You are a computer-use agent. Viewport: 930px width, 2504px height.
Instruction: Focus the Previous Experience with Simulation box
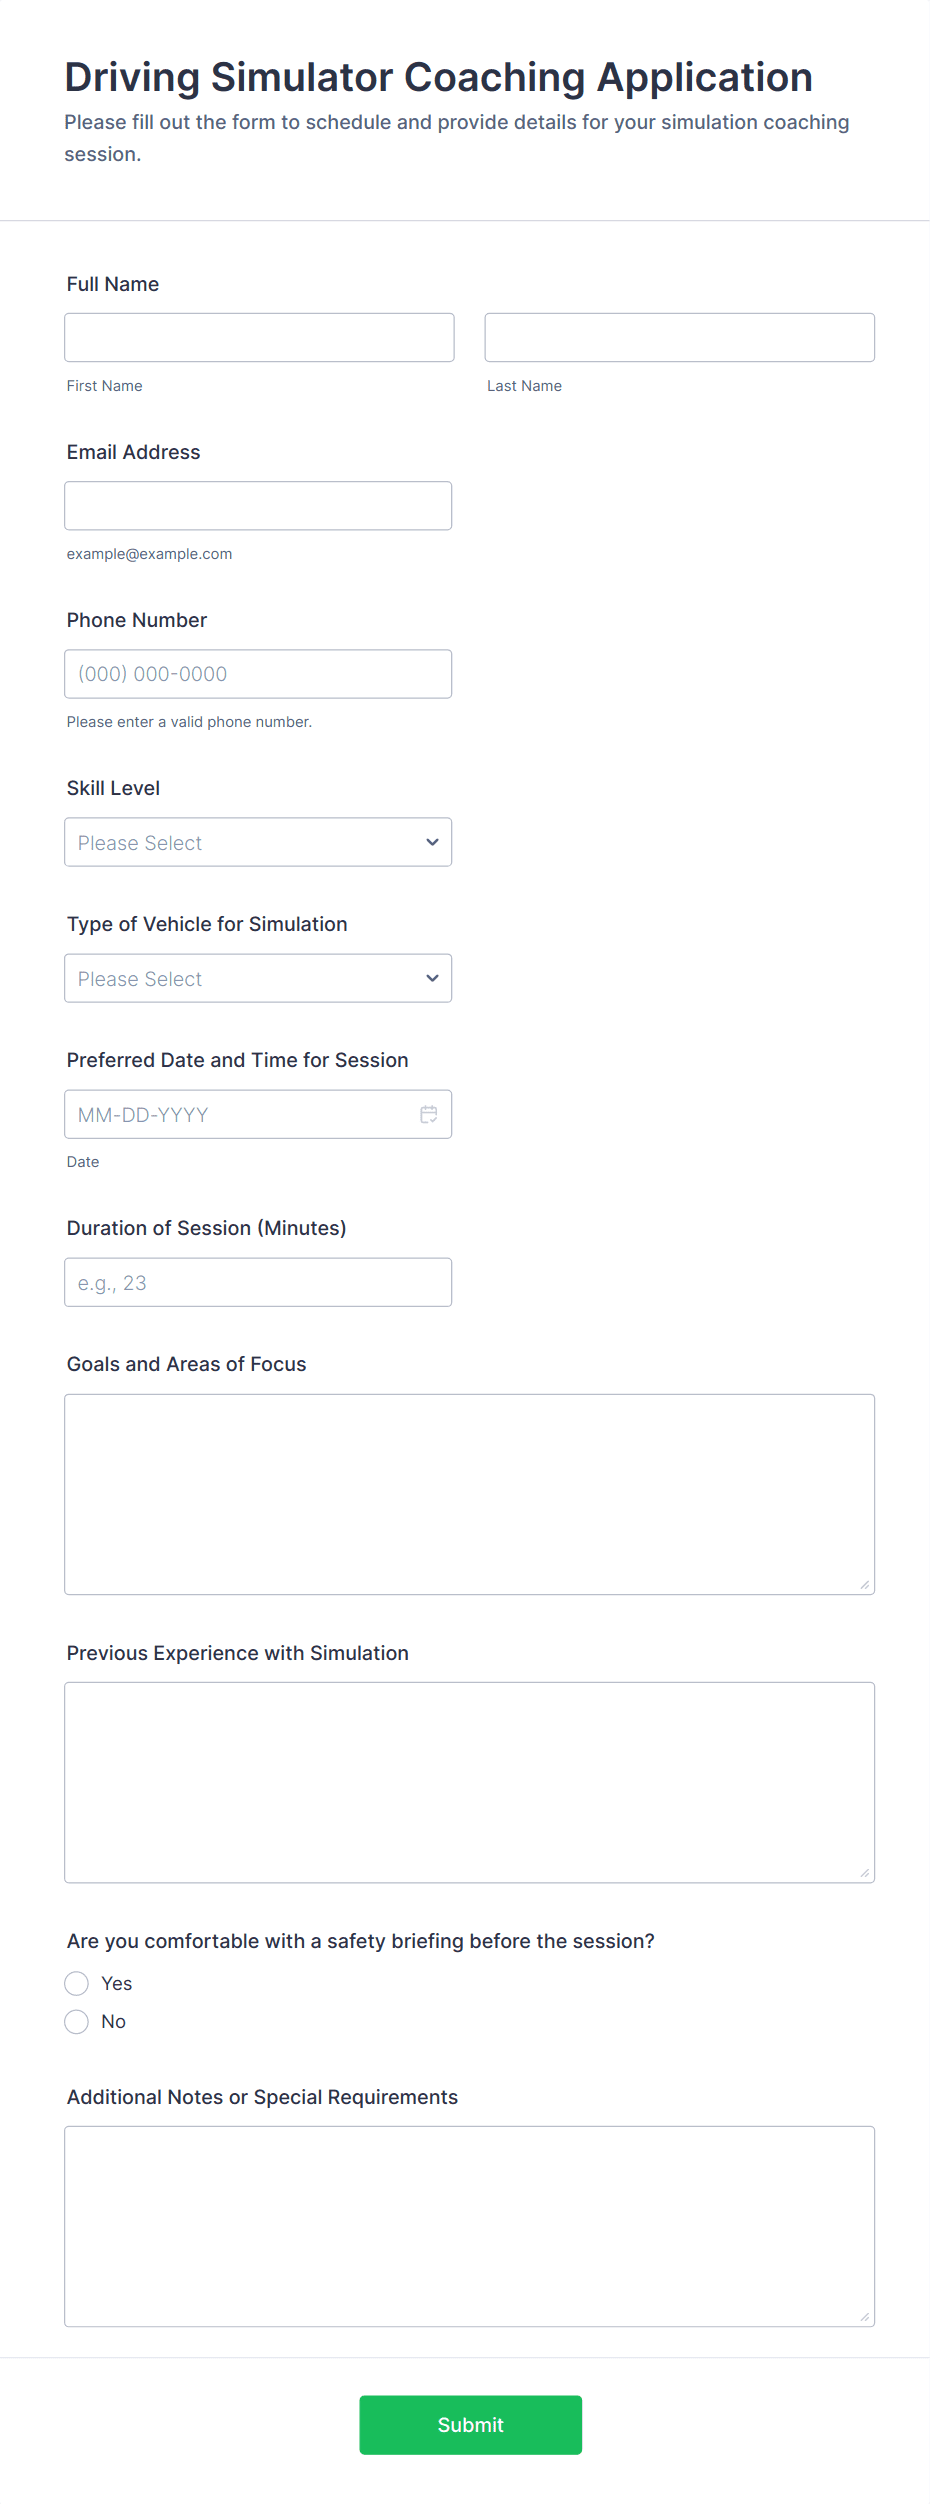pyautogui.click(x=469, y=1782)
